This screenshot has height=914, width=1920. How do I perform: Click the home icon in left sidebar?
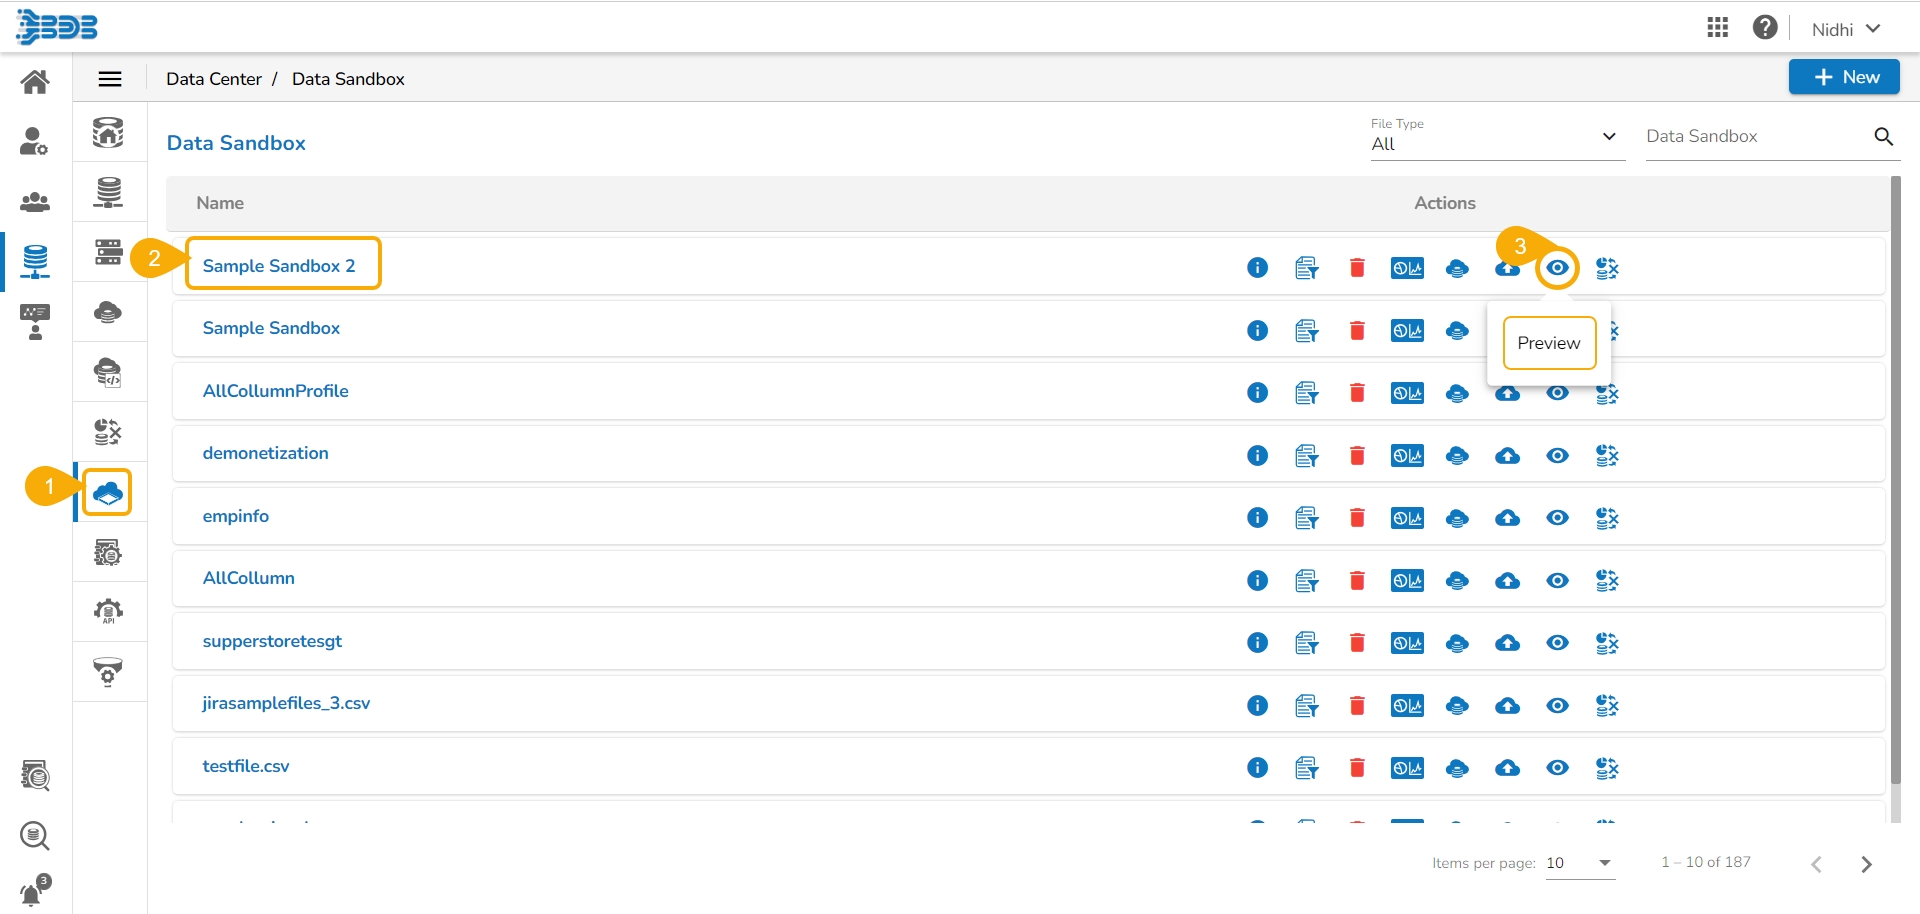tap(35, 82)
